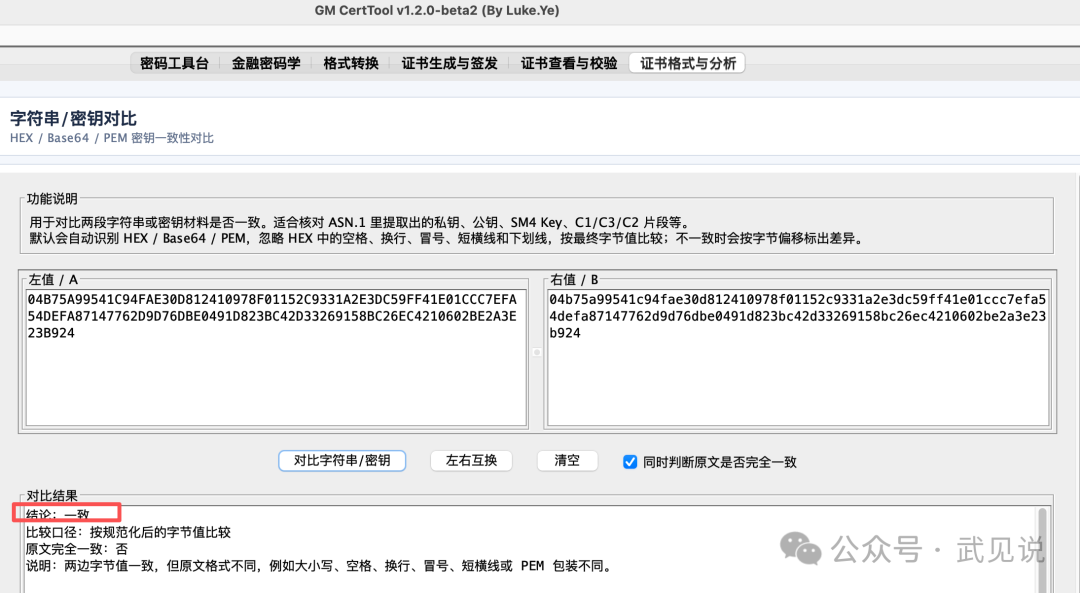1080x593 pixels.
Task: Click the 原文完全一致：否 result line
Action: tap(76, 549)
